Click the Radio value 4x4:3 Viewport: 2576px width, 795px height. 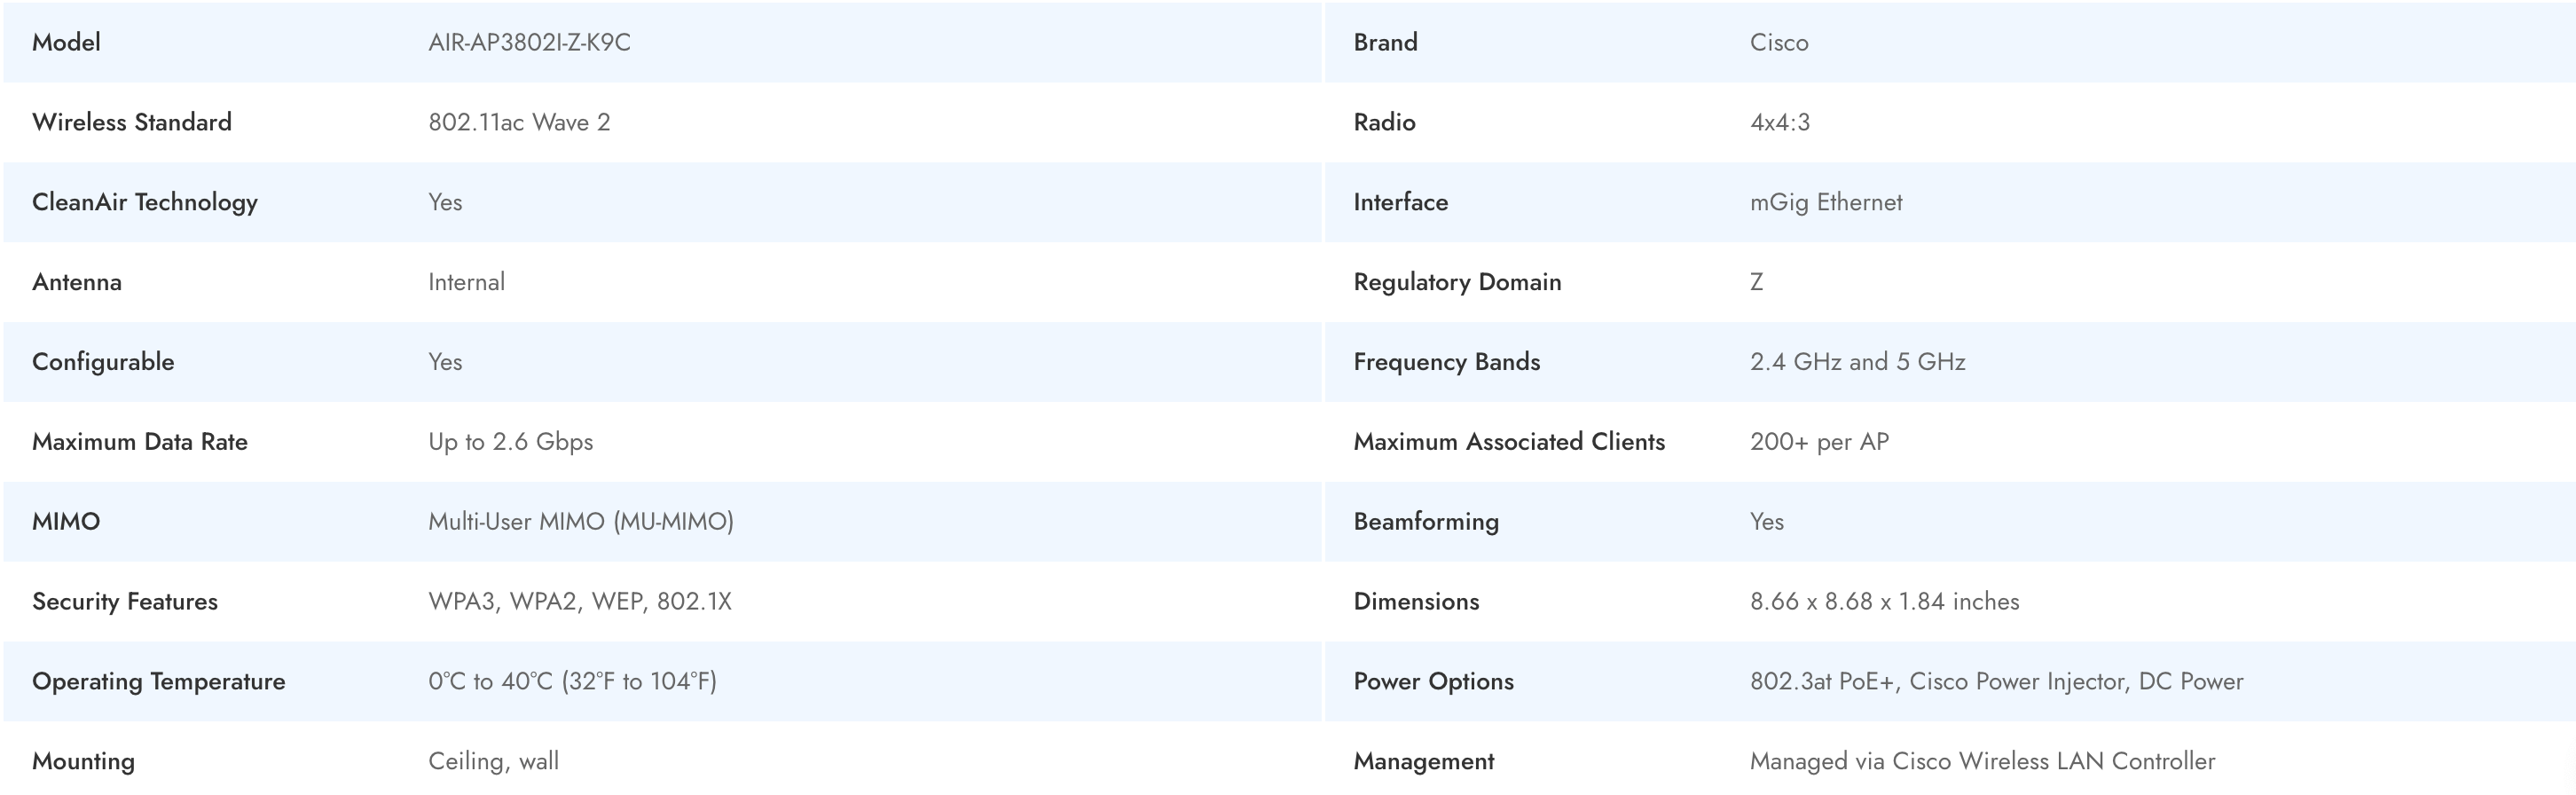1779,122
